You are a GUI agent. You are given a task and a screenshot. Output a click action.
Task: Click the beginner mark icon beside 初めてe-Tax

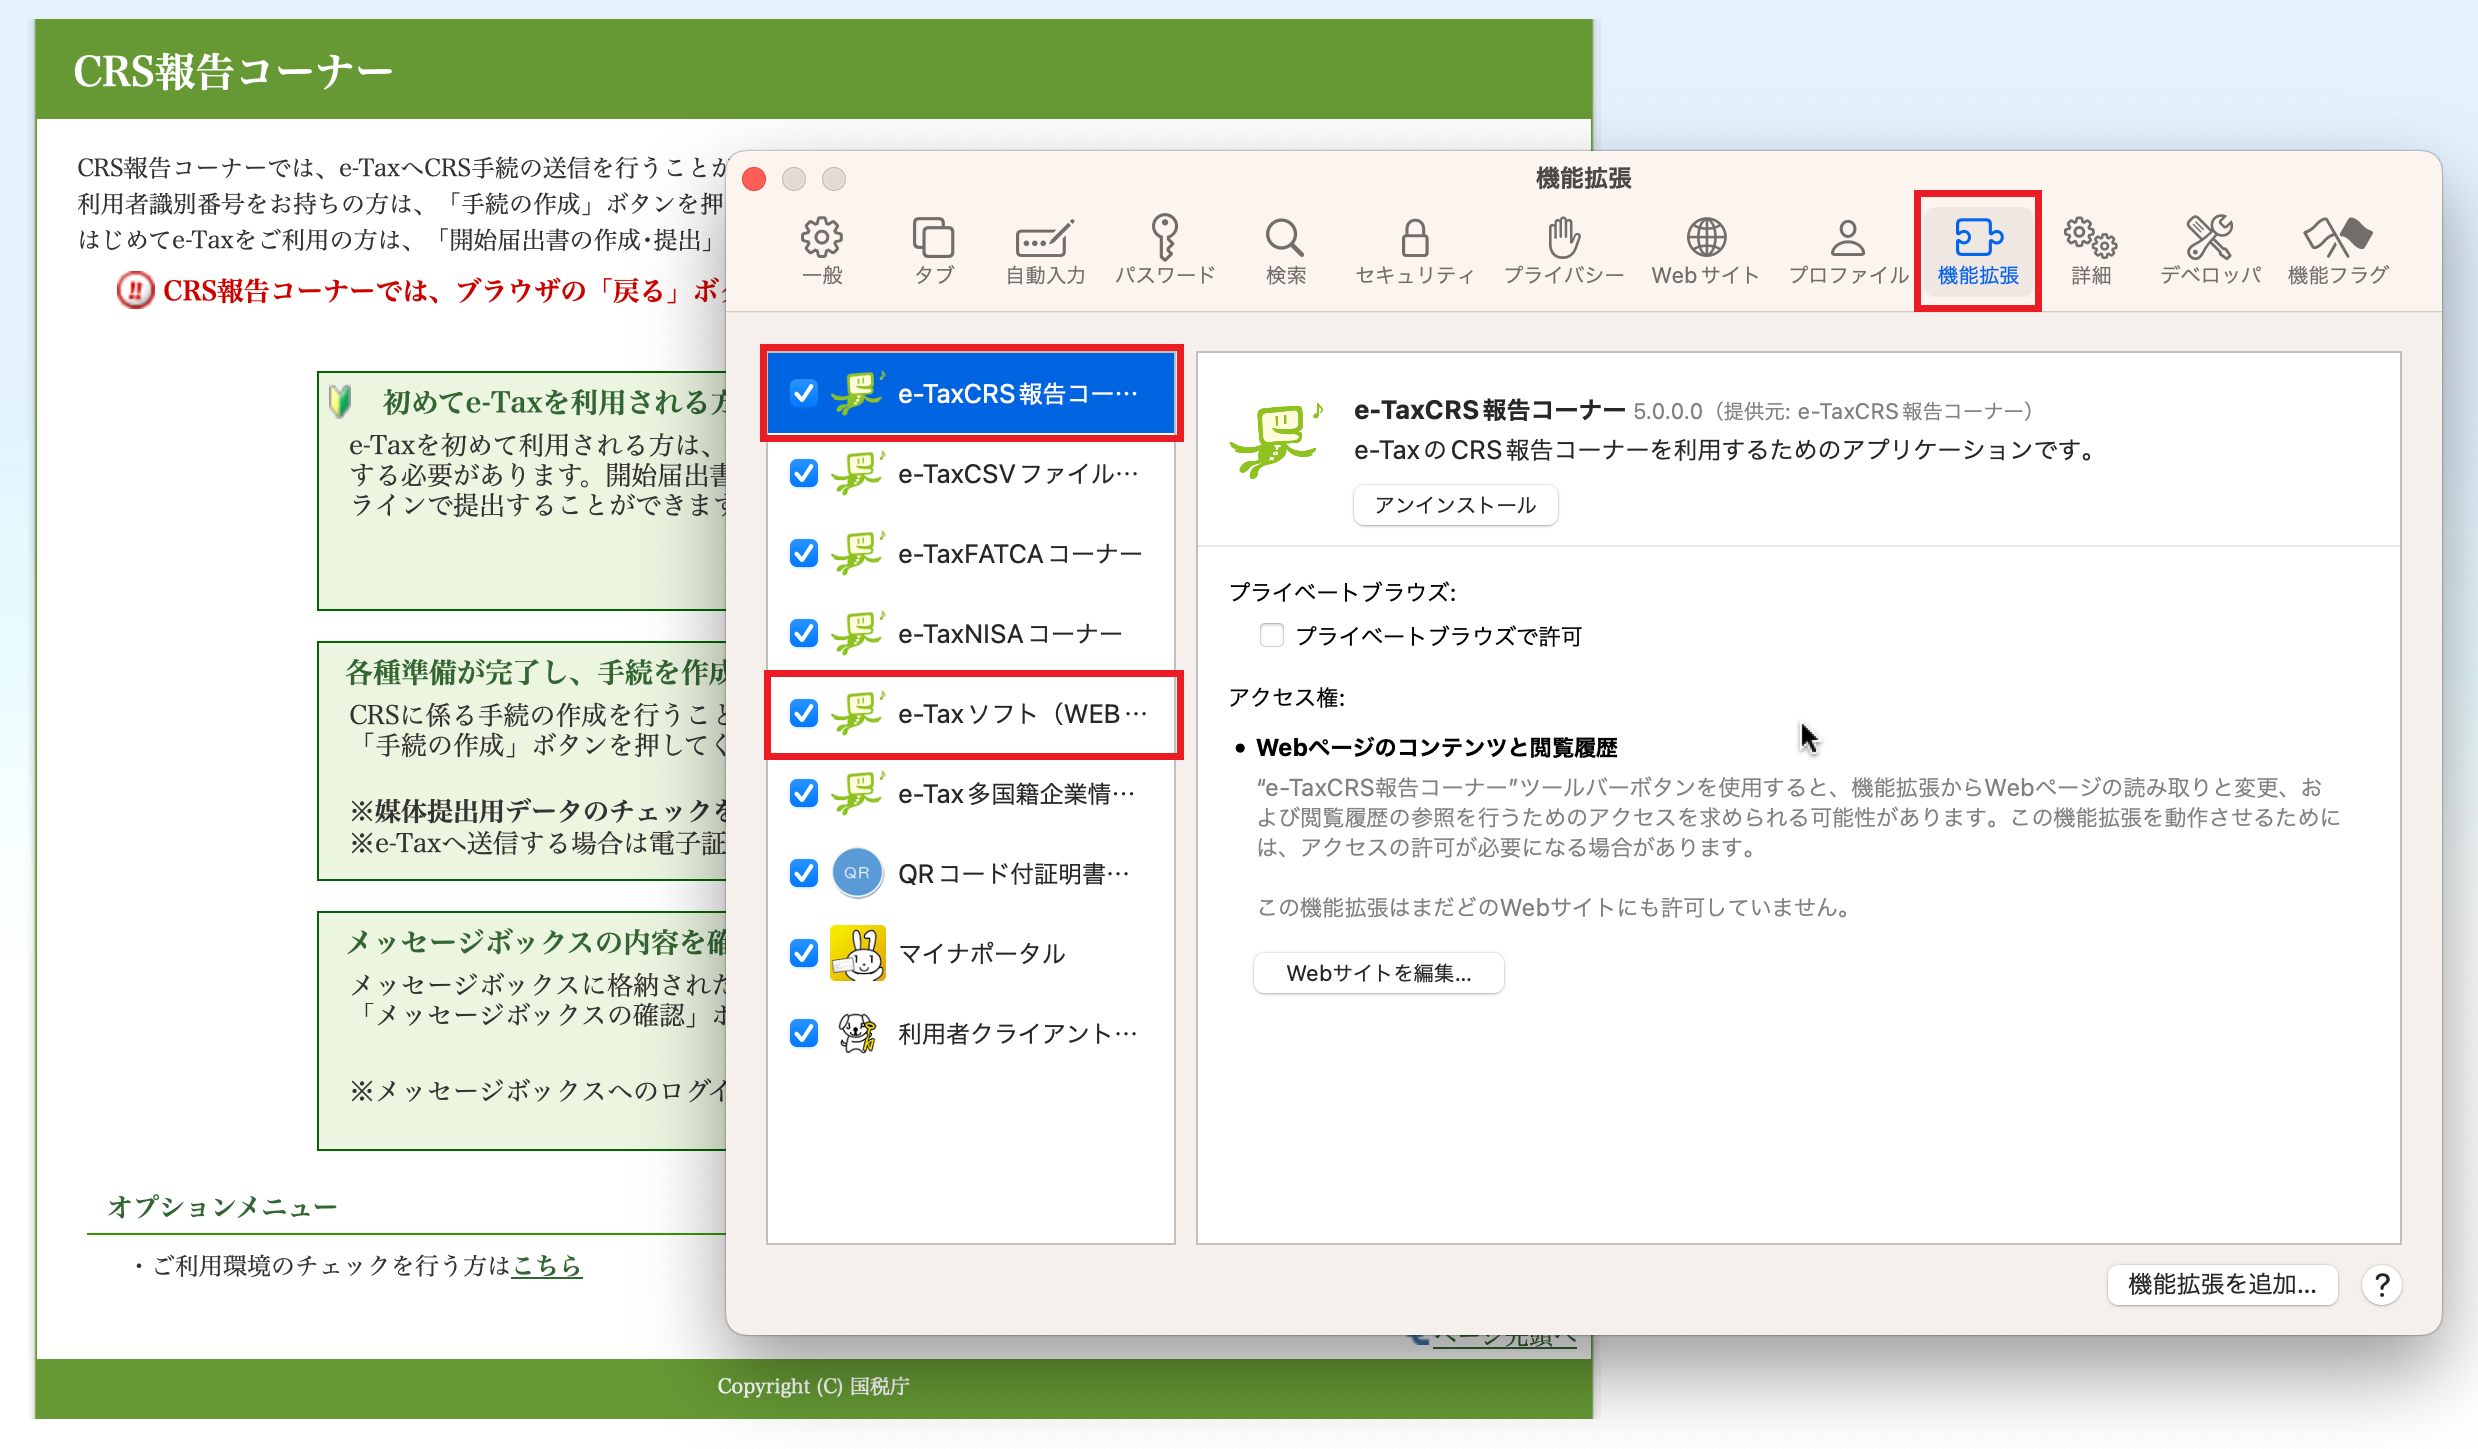pyautogui.click(x=341, y=402)
